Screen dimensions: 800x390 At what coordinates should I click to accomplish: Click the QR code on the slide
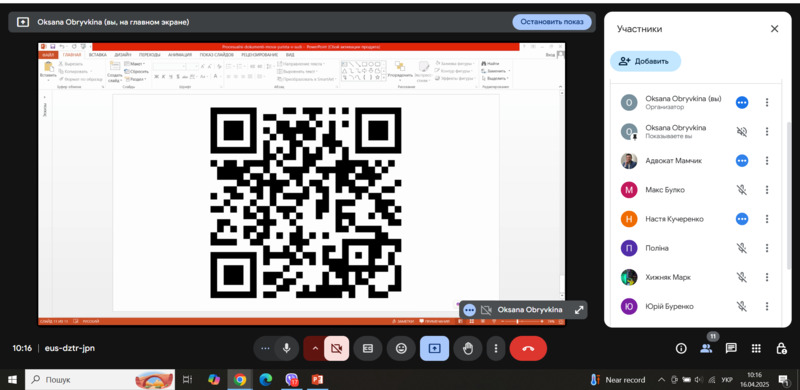click(306, 203)
